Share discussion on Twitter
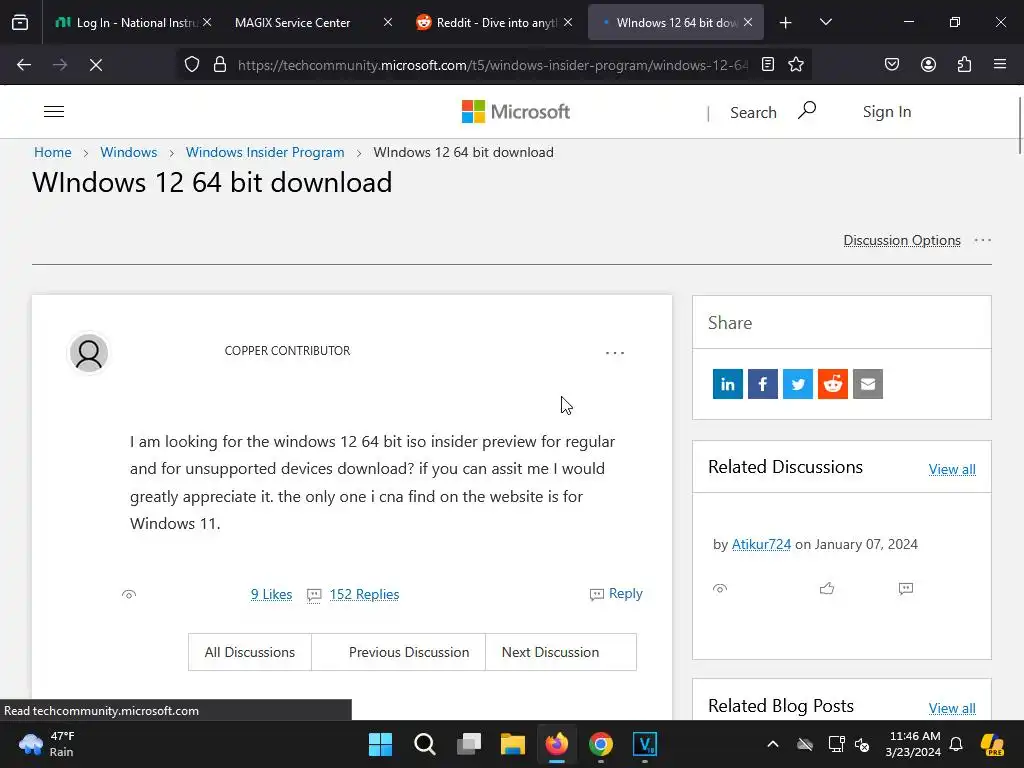This screenshot has height=768, width=1024. [x=798, y=384]
